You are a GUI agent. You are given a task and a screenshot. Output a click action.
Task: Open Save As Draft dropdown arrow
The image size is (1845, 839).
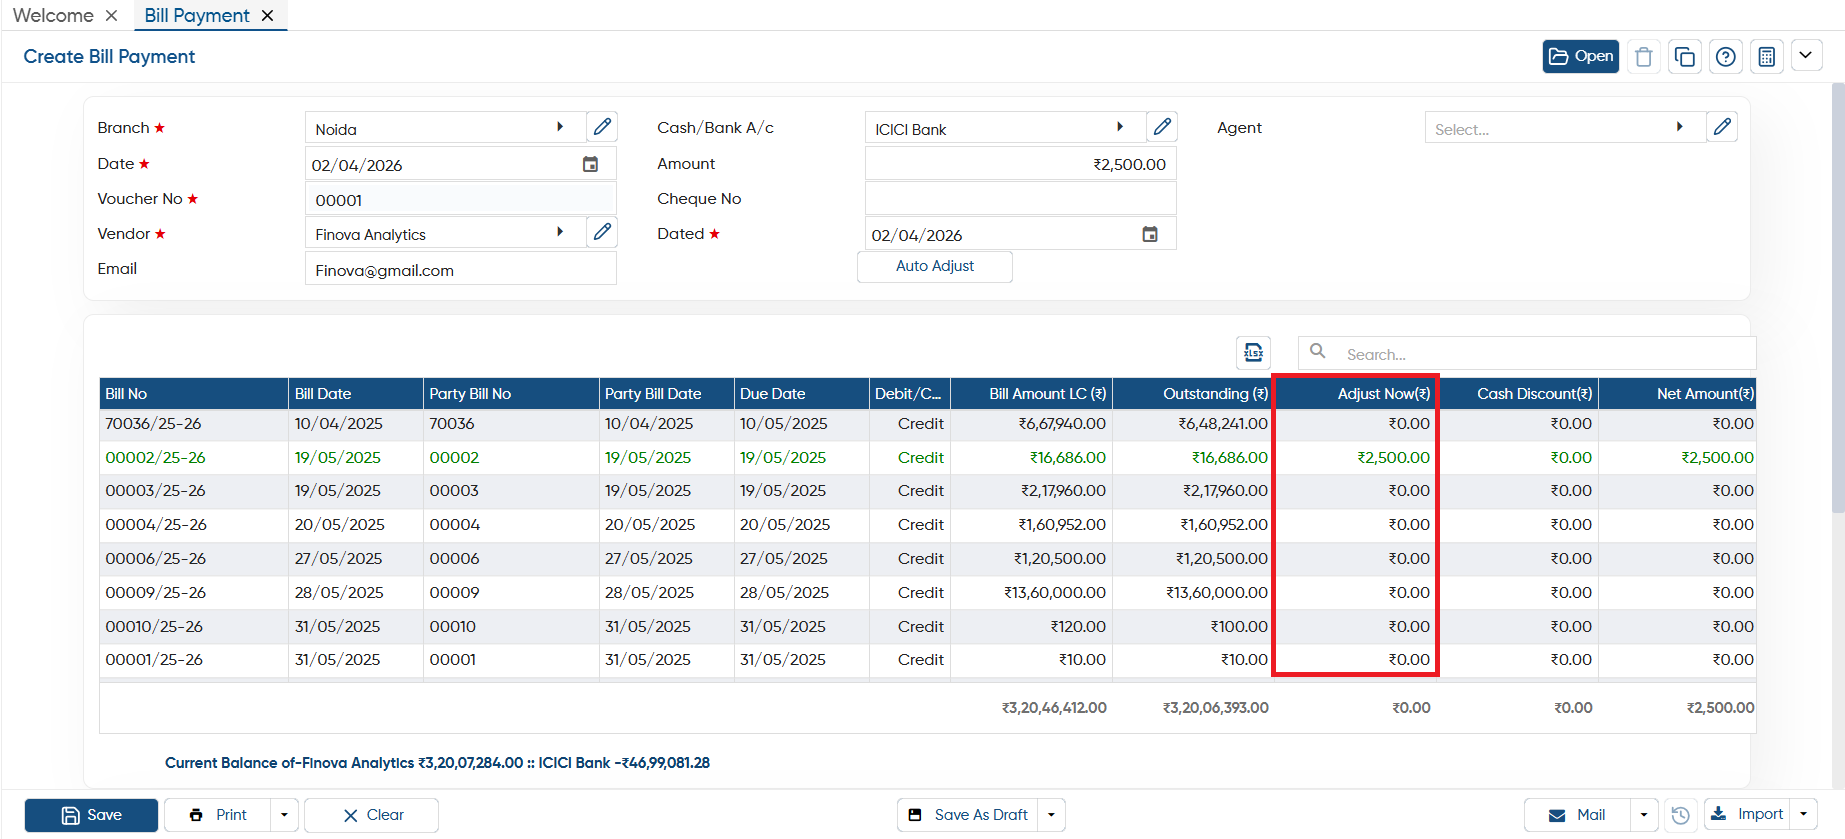tap(1051, 815)
